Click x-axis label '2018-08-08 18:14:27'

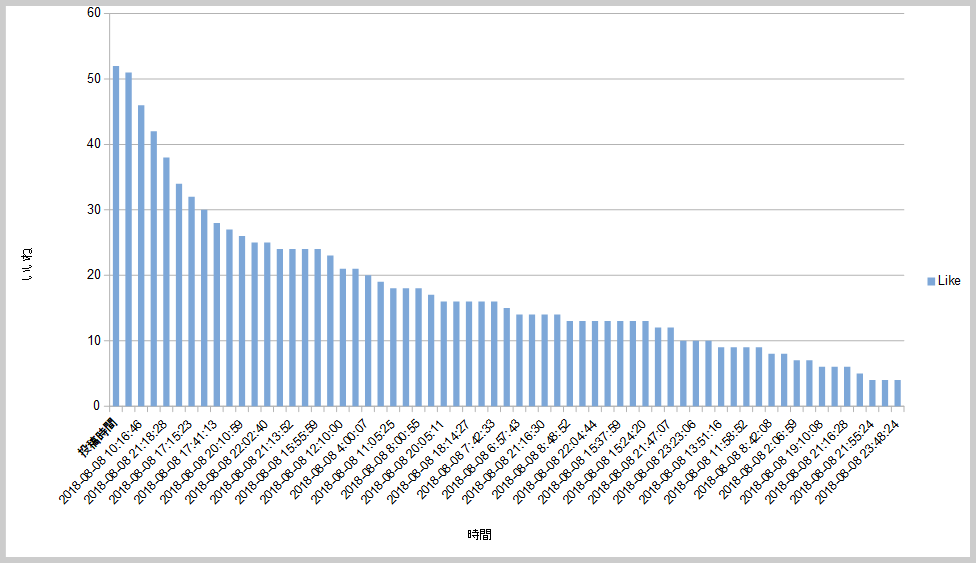[x=428, y=461]
